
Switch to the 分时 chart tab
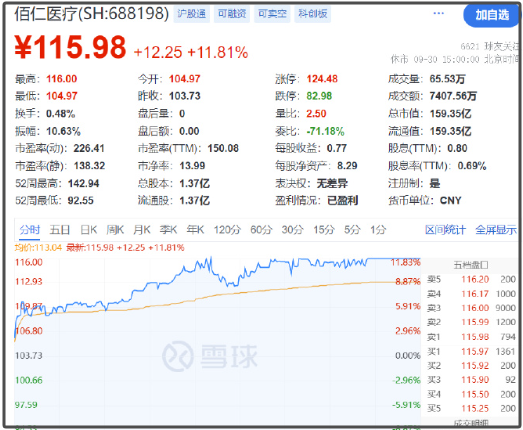30,230
